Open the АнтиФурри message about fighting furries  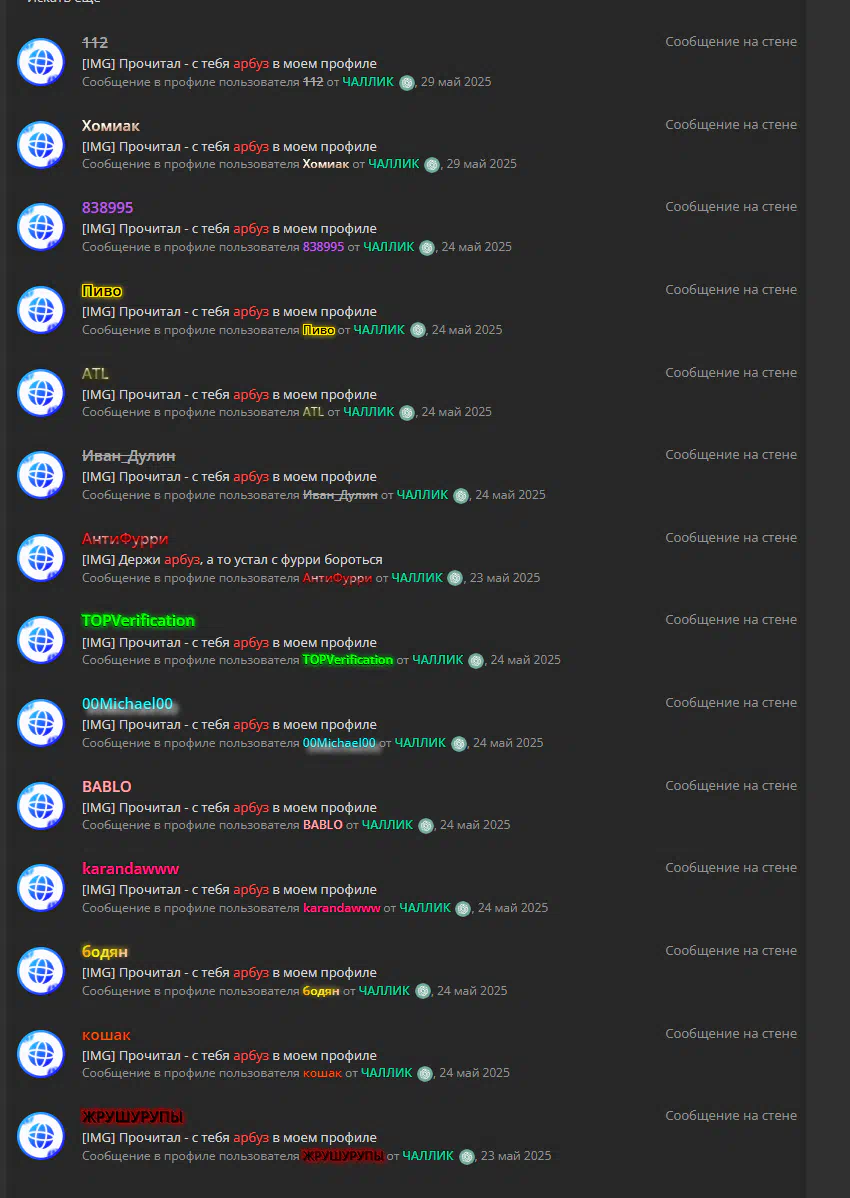[x=232, y=560]
